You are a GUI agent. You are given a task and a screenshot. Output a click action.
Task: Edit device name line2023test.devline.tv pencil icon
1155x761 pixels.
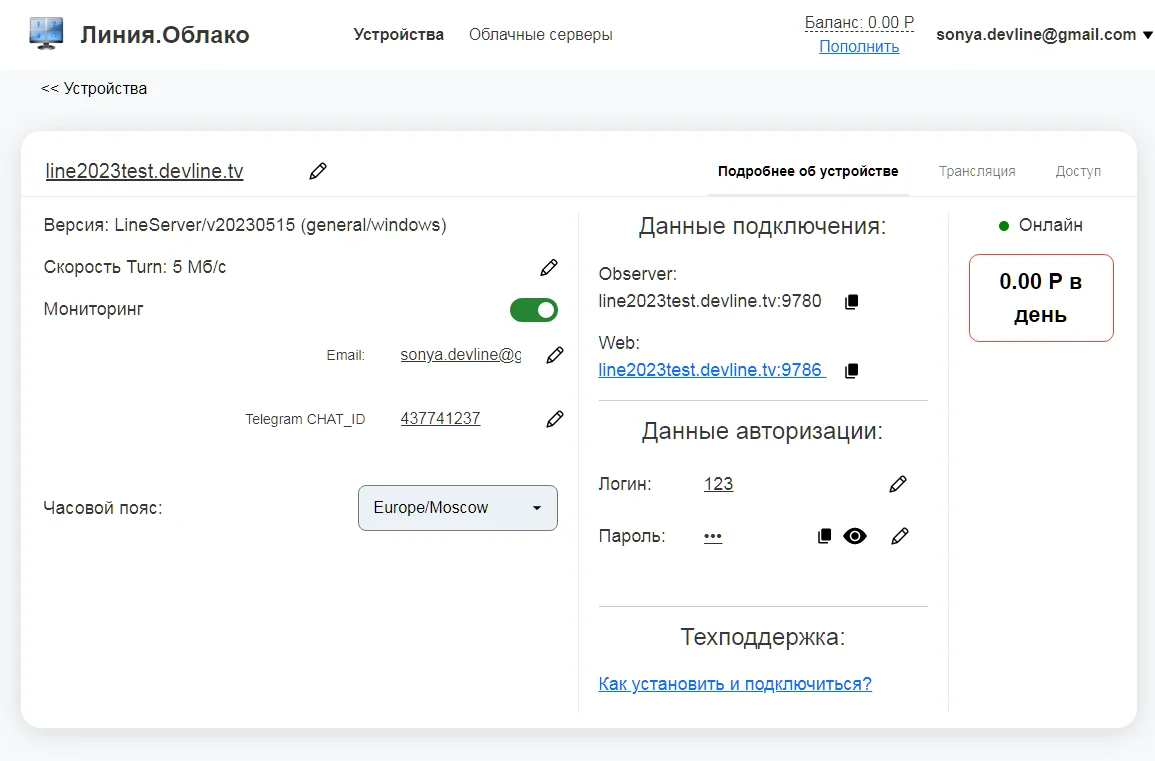click(x=317, y=171)
